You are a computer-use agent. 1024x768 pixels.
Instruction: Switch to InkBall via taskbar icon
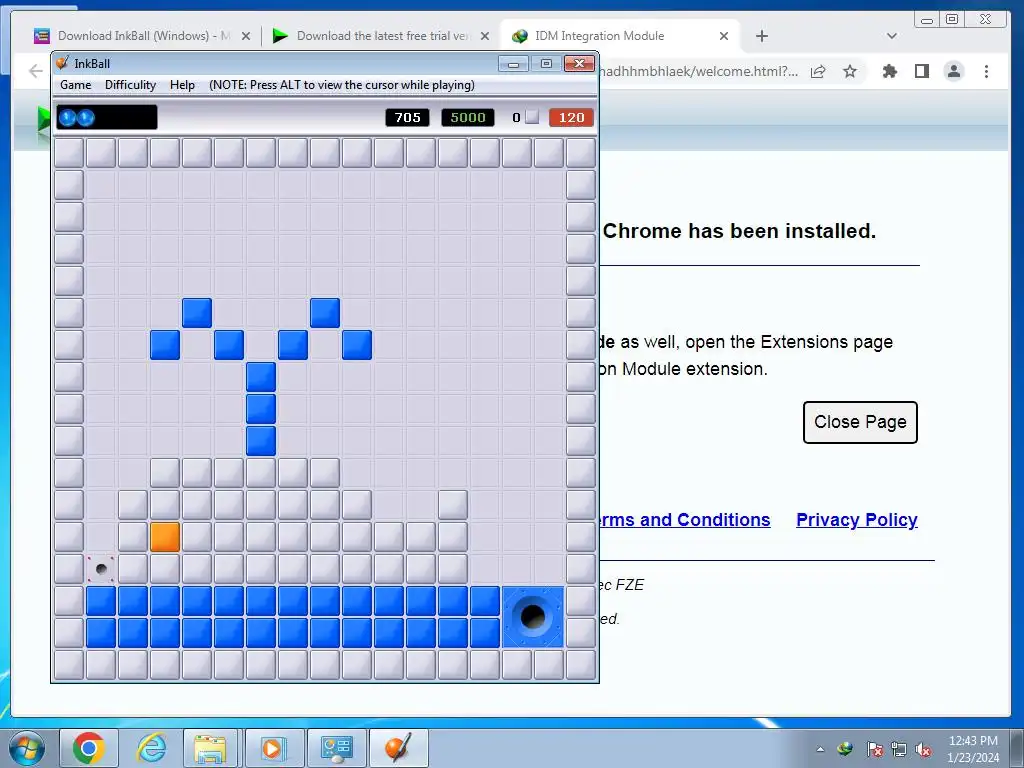(x=399, y=748)
